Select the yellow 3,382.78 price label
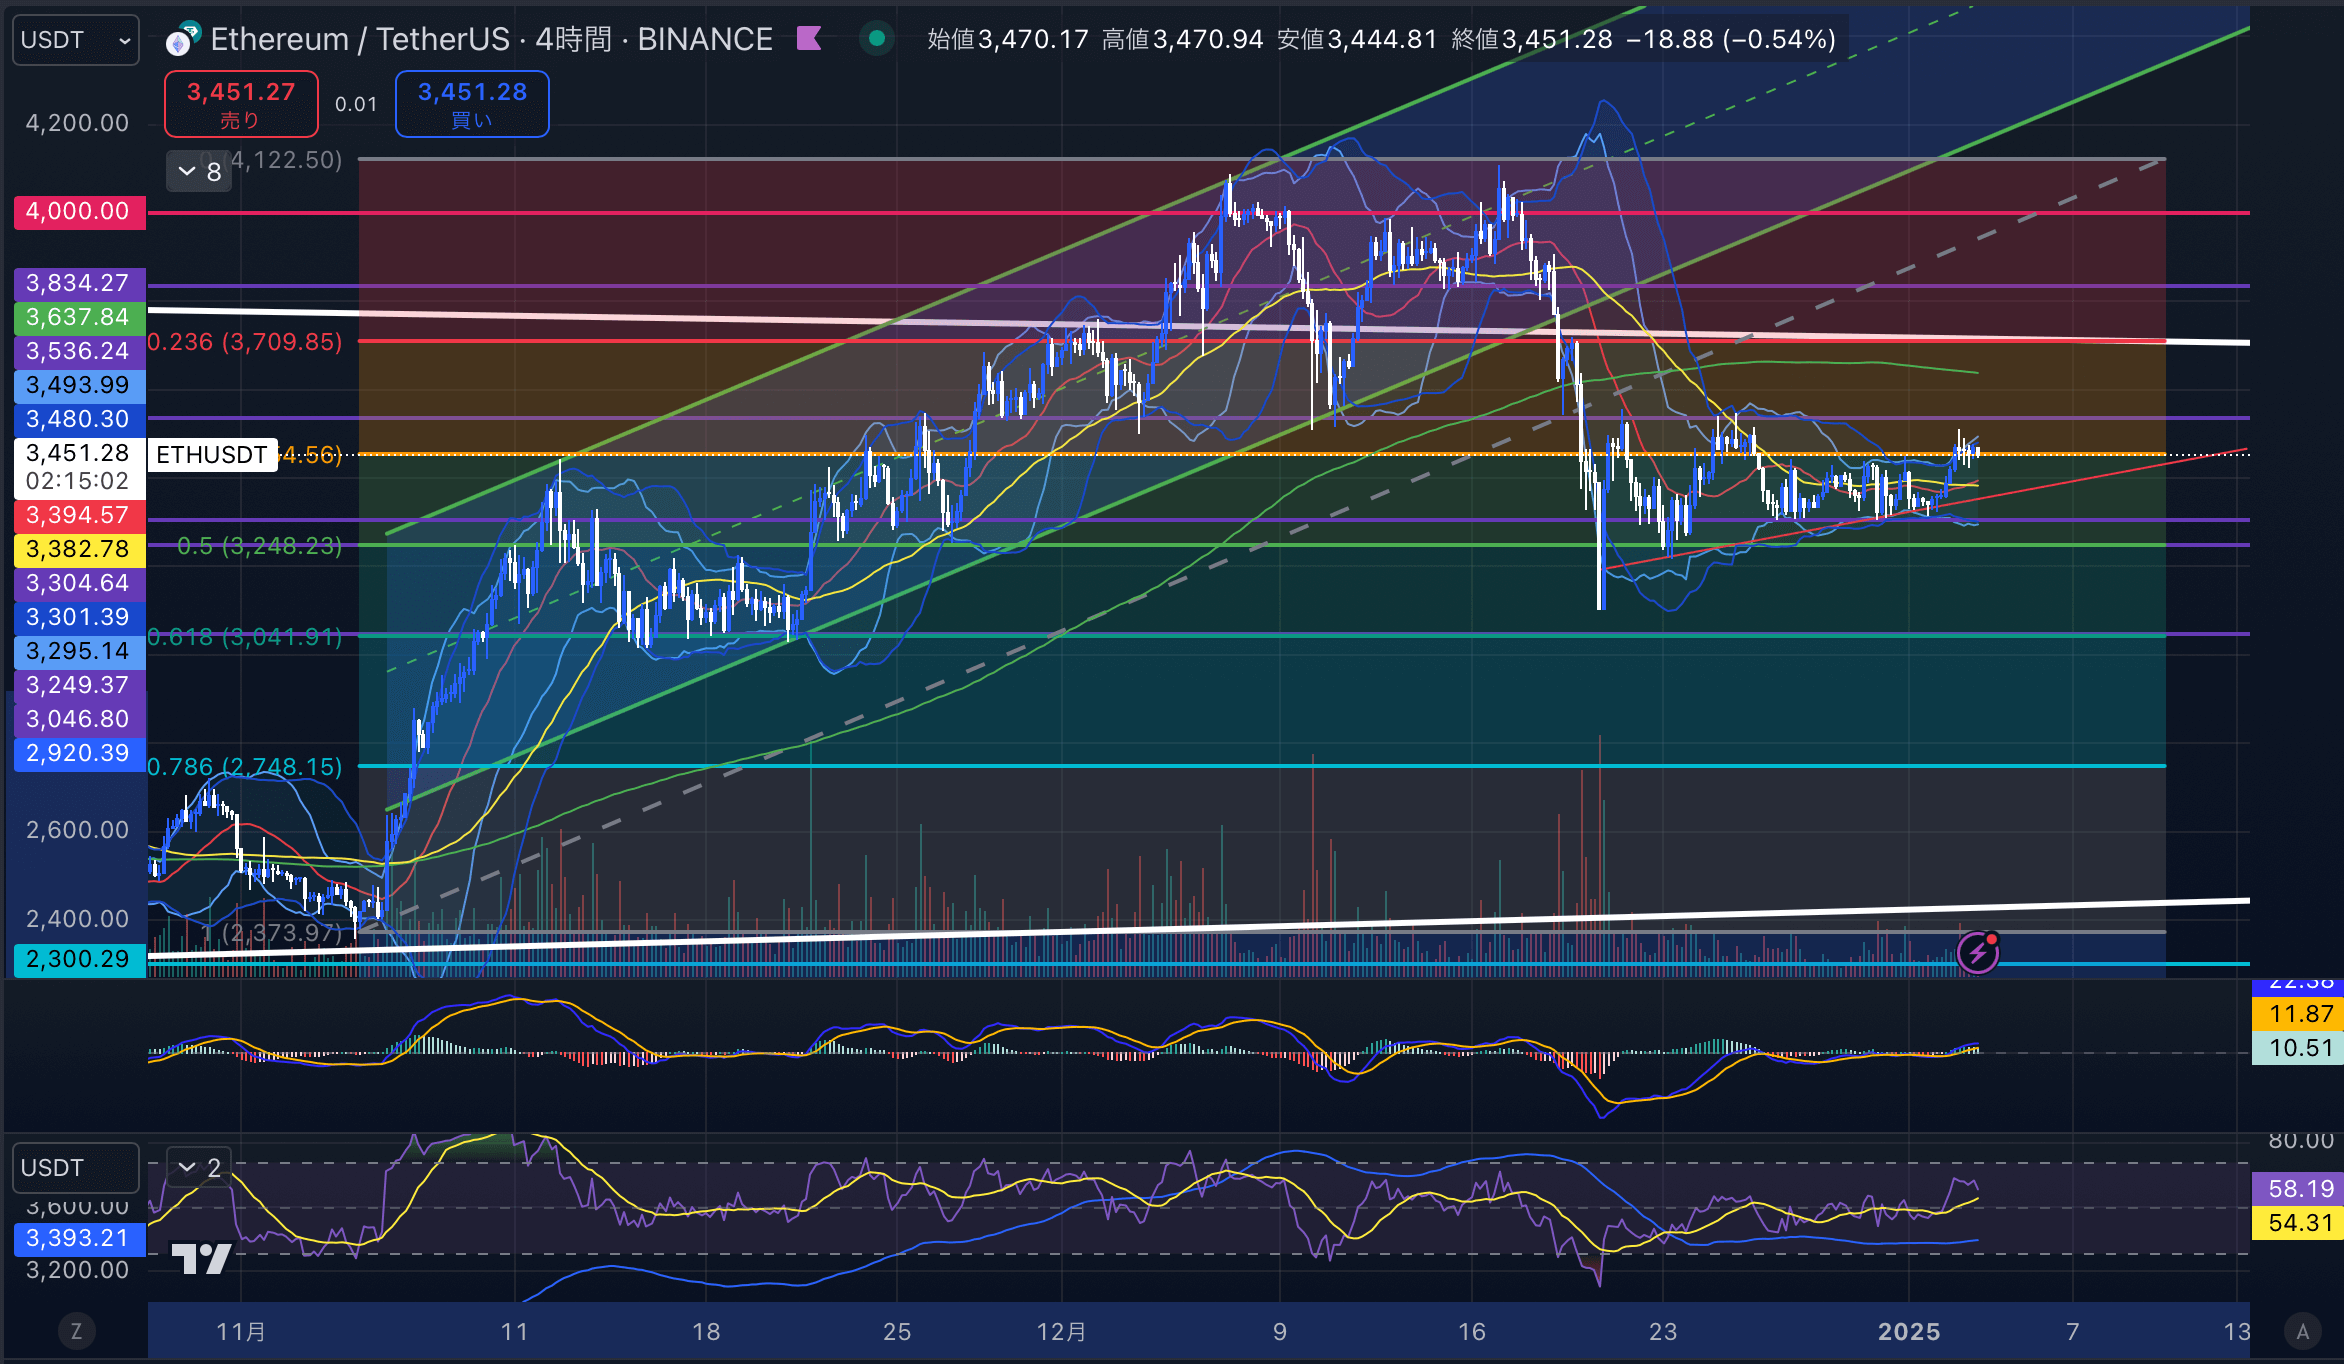Viewport: 2344px width, 1364px height. click(79, 549)
